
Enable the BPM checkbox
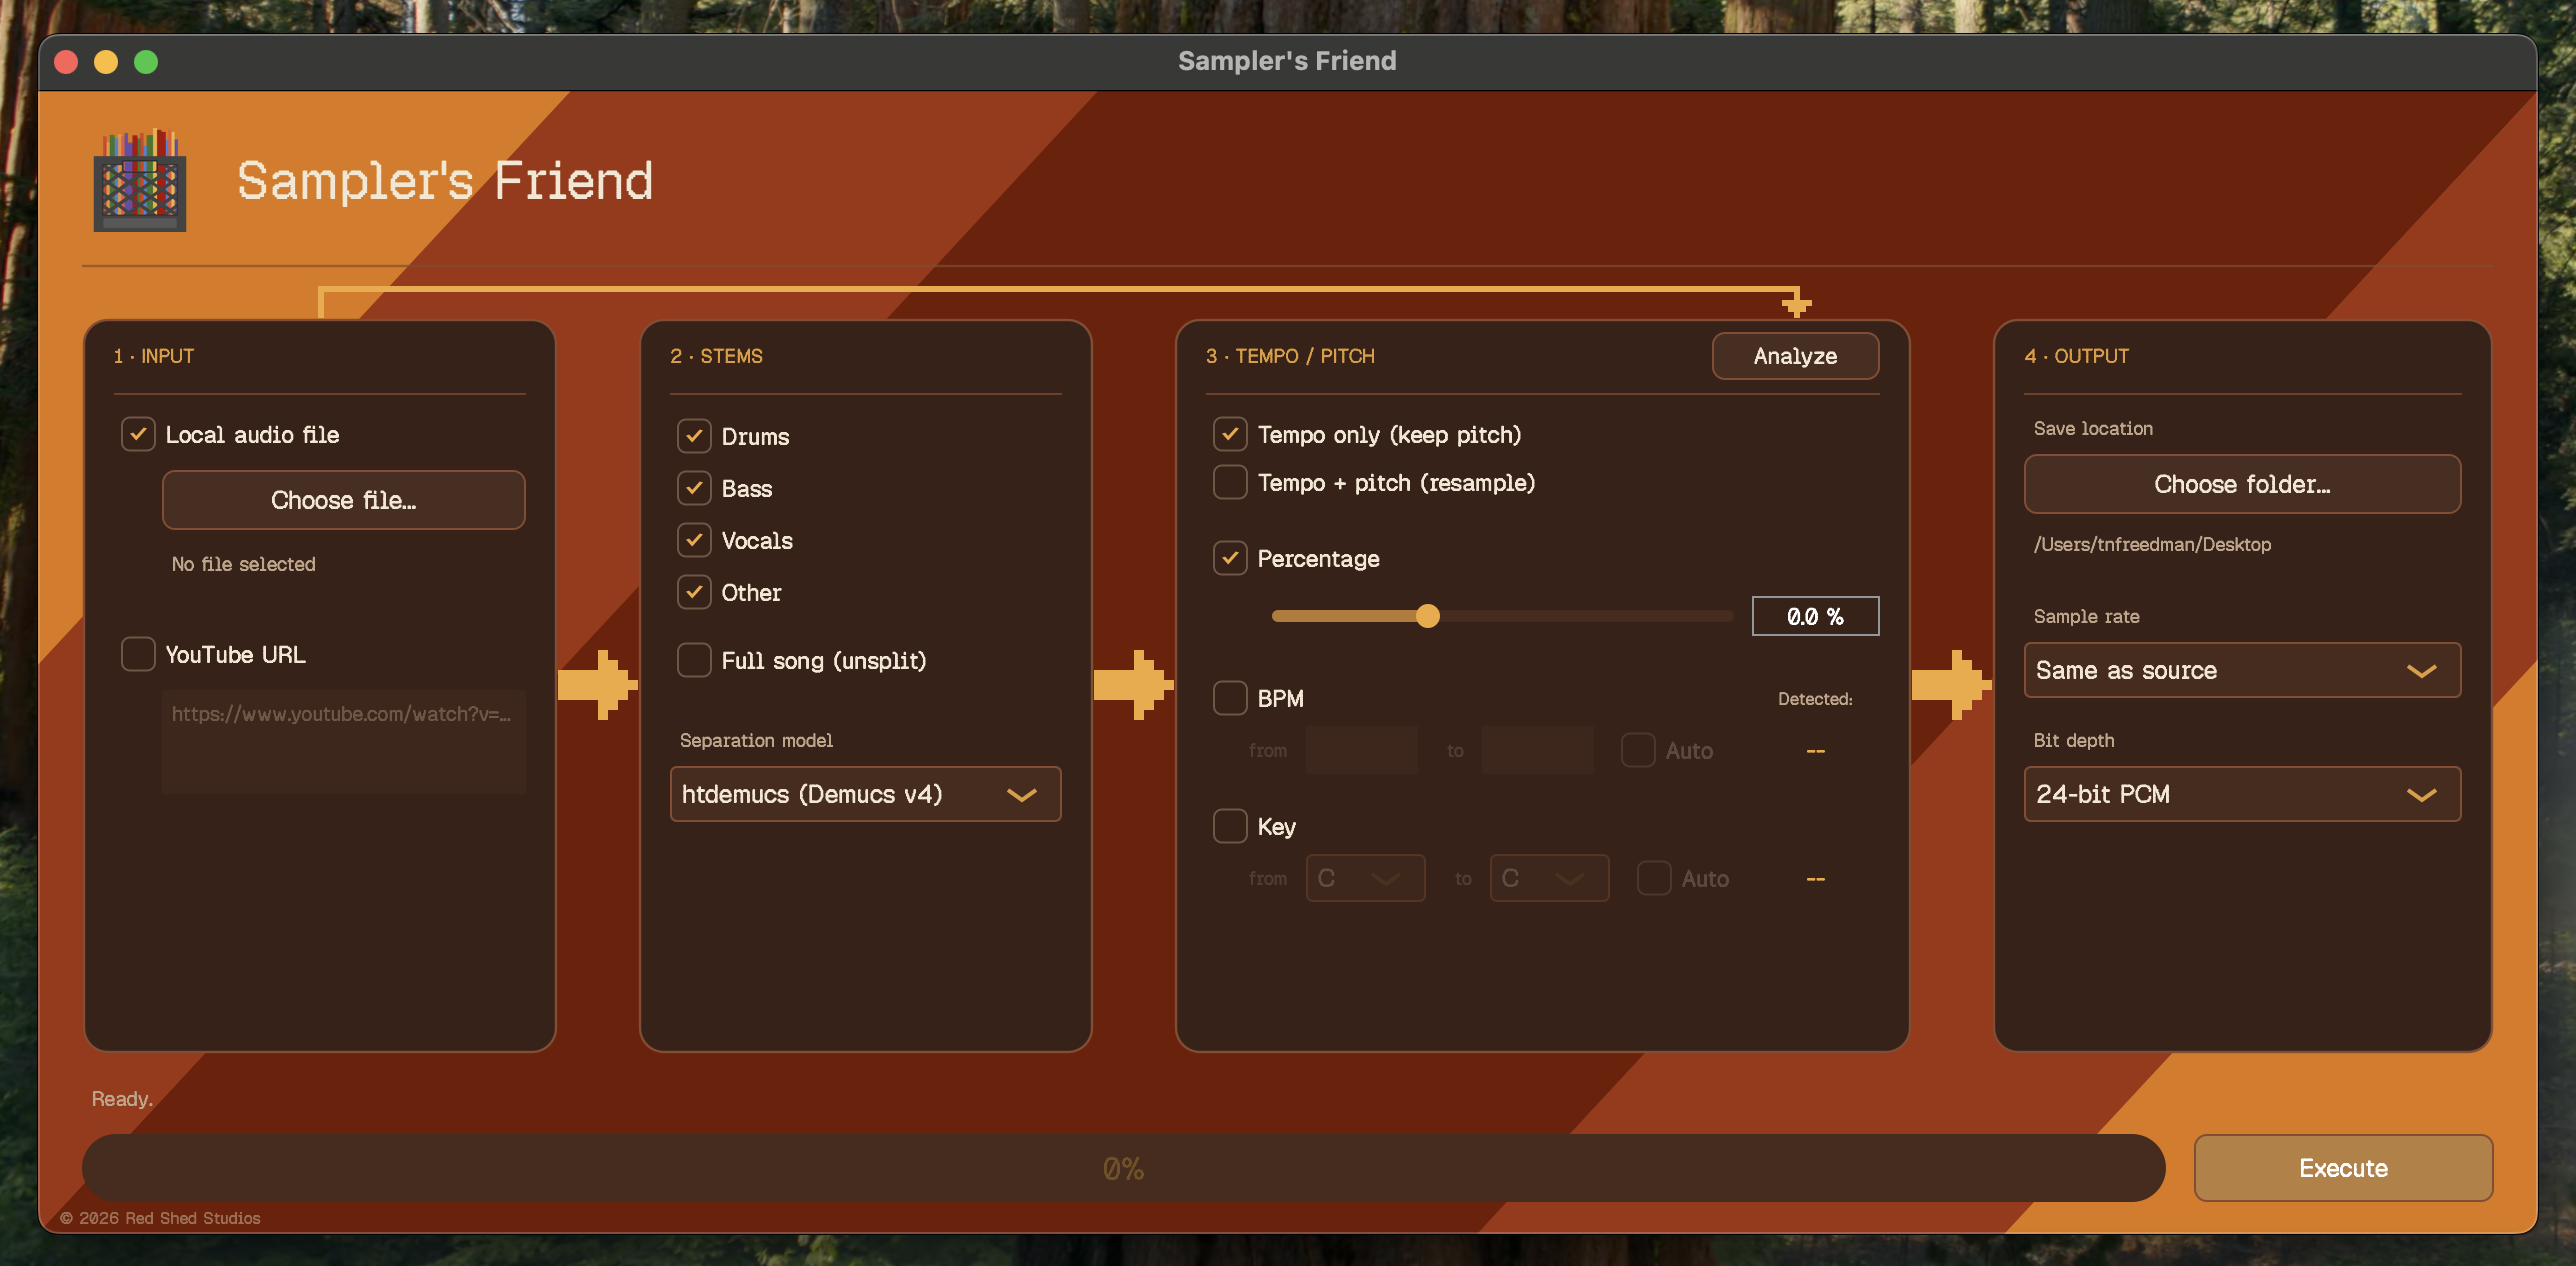click(x=1230, y=698)
